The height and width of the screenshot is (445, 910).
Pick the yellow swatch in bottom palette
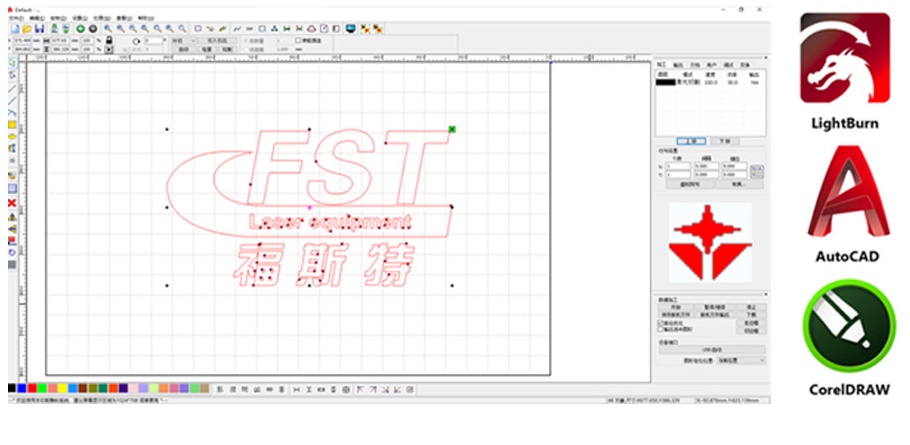tap(62, 388)
